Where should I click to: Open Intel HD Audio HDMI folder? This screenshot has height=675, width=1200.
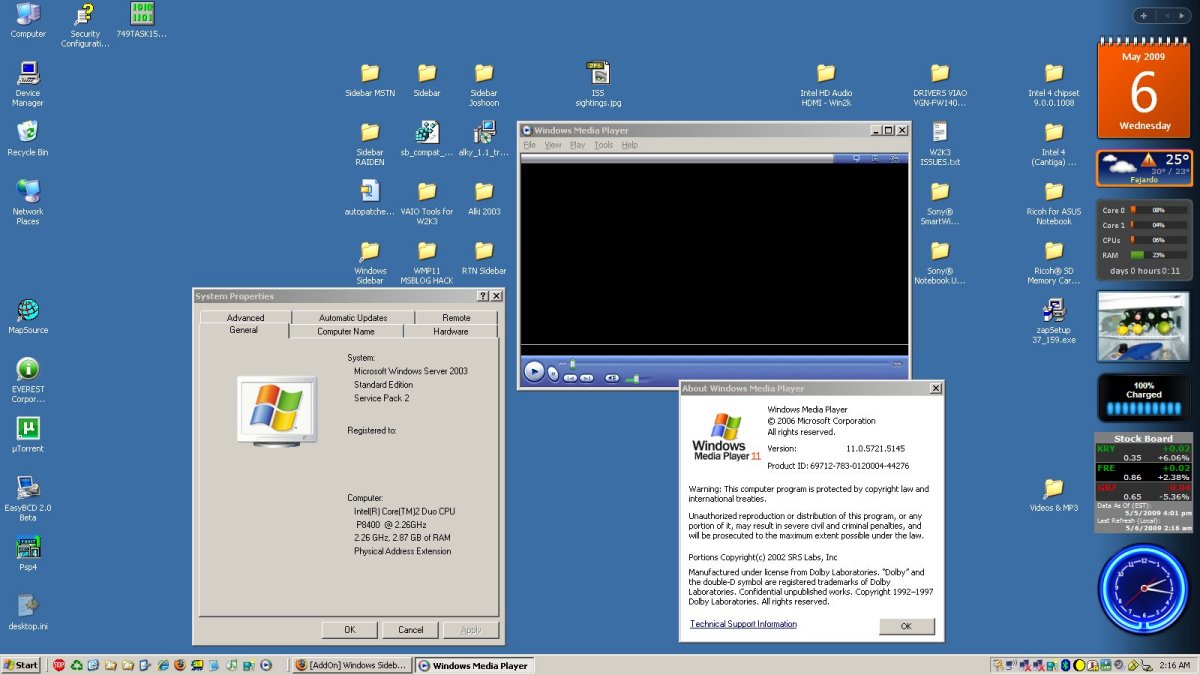point(826,85)
